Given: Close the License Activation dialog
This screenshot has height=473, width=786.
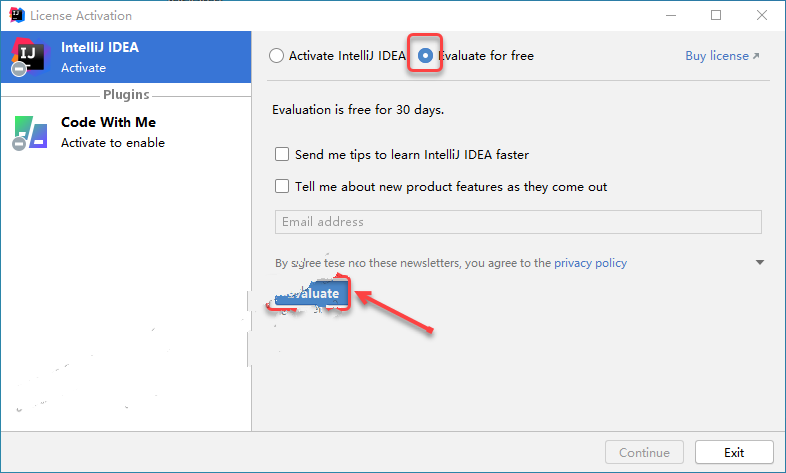Looking at the screenshot, I should pos(761,15).
